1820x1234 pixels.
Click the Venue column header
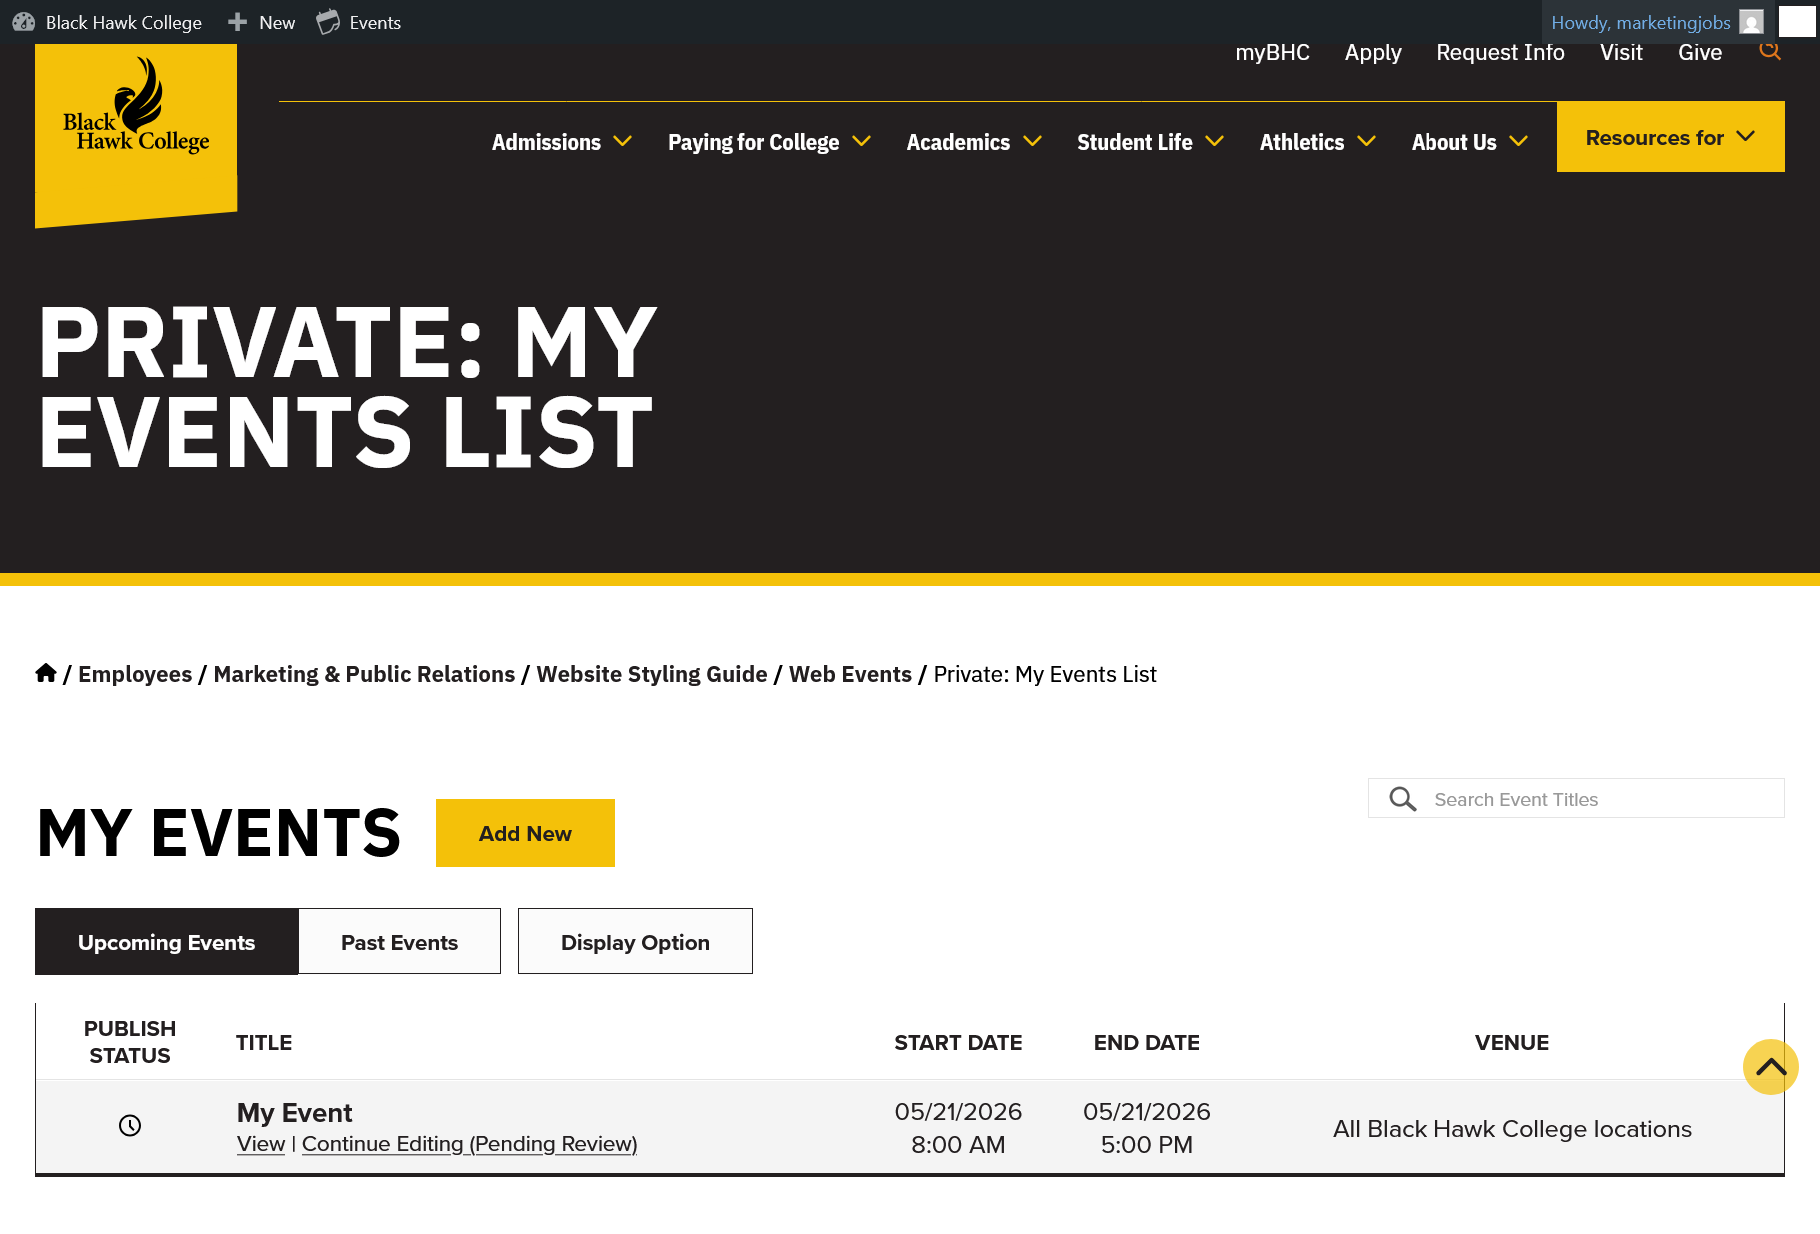pos(1511,1042)
